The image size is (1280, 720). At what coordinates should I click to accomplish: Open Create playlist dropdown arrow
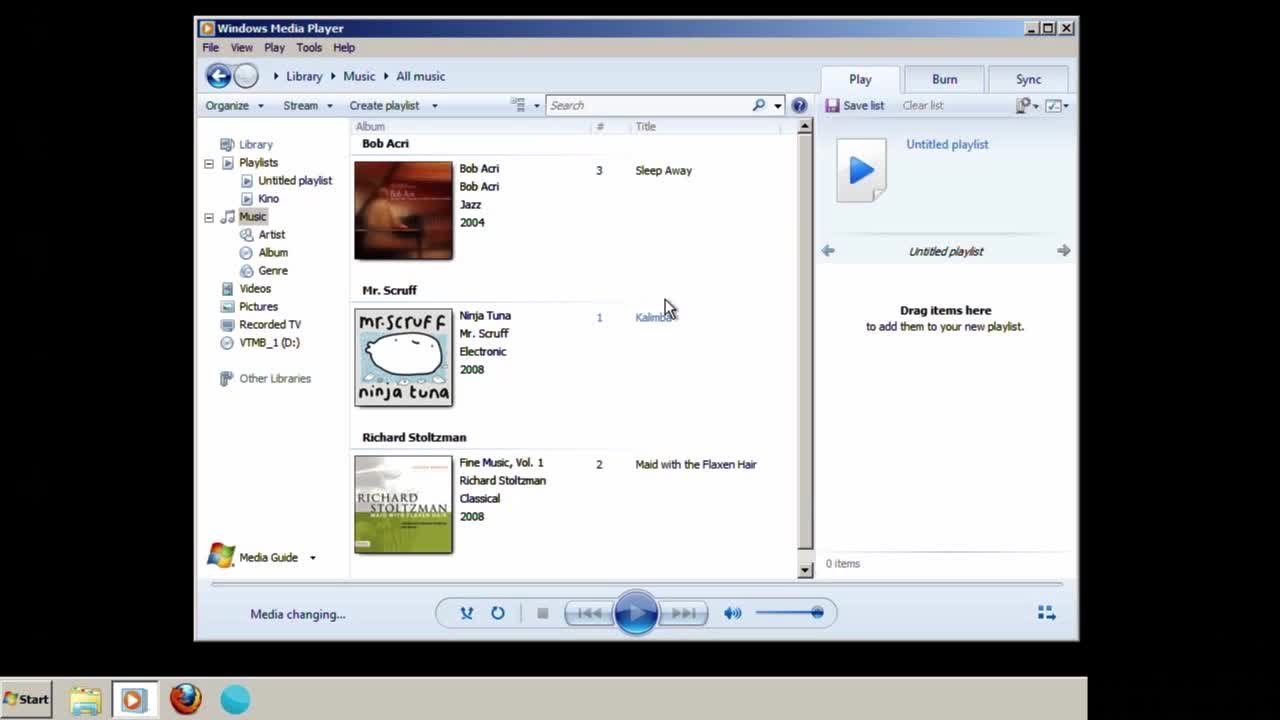point(434,105)
